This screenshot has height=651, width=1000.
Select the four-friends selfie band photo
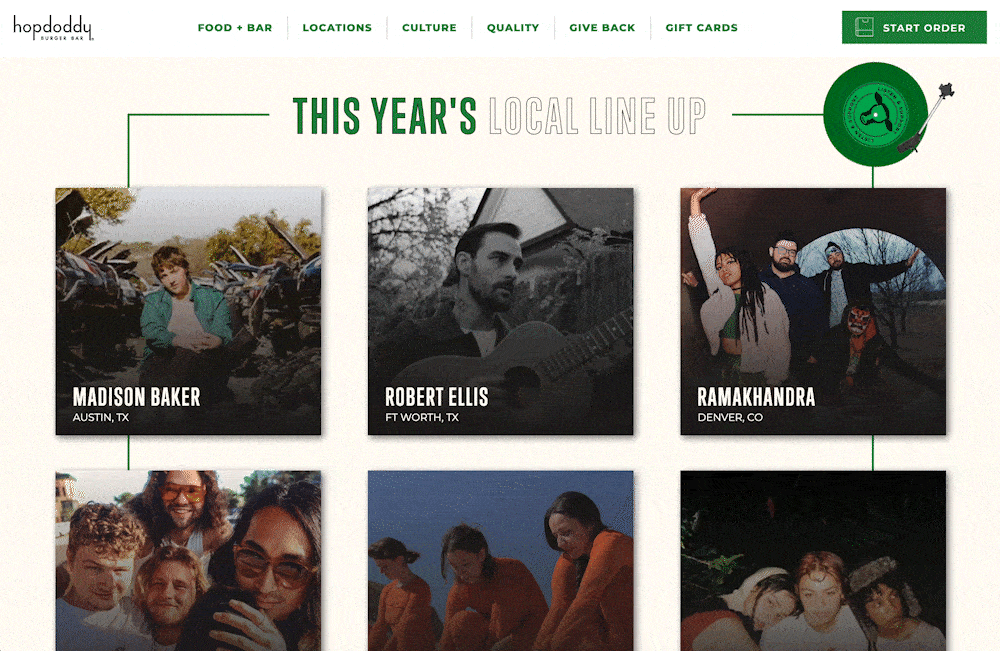188,561
